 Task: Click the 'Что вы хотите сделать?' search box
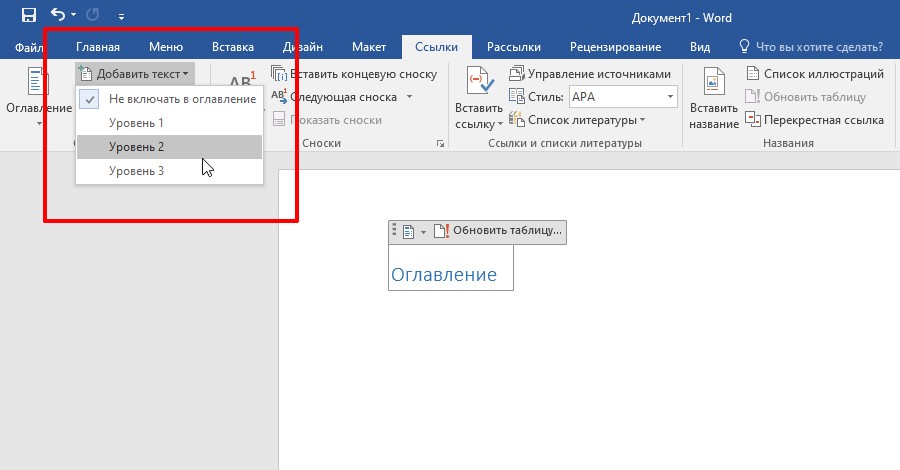[819, 47]
